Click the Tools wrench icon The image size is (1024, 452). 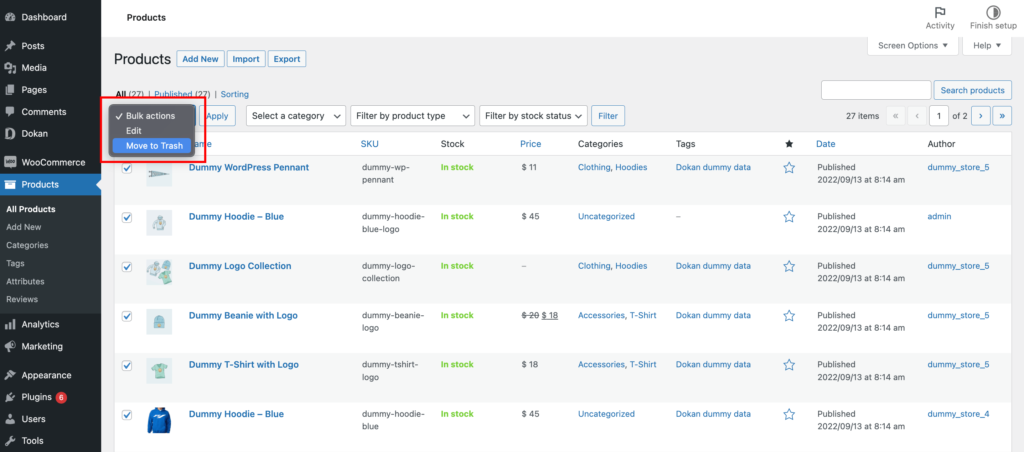pyautogui.click(x=10, y=441)
